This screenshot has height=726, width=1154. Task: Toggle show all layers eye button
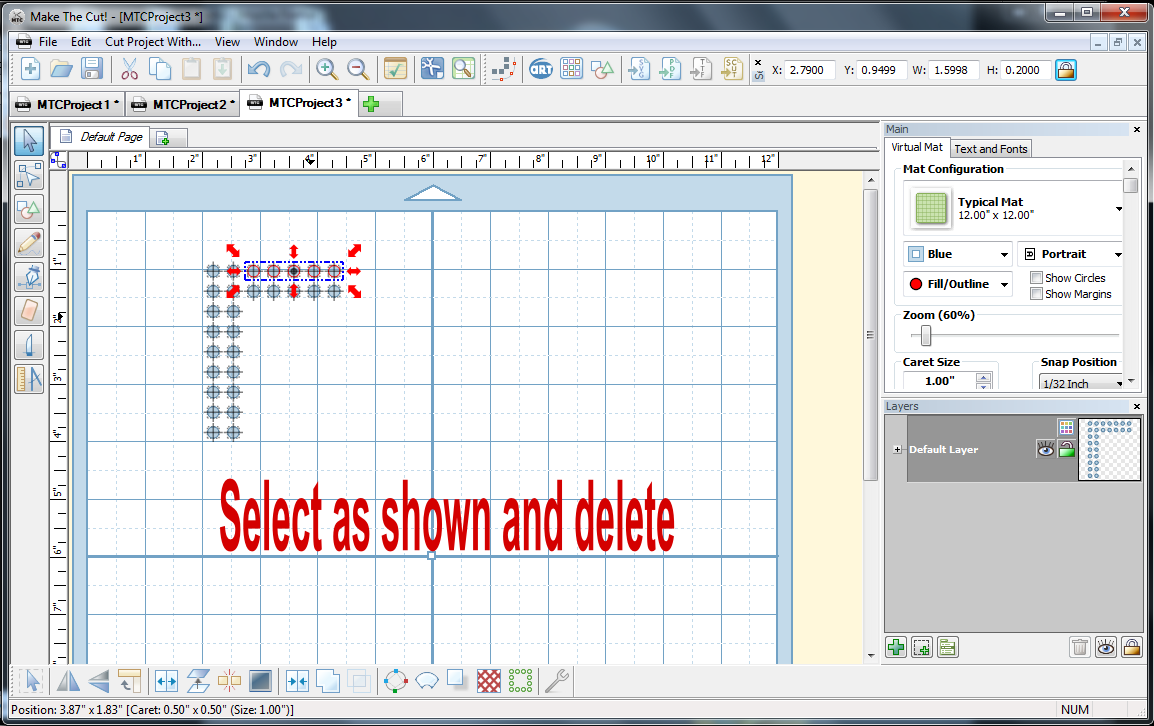[1105, 647]
